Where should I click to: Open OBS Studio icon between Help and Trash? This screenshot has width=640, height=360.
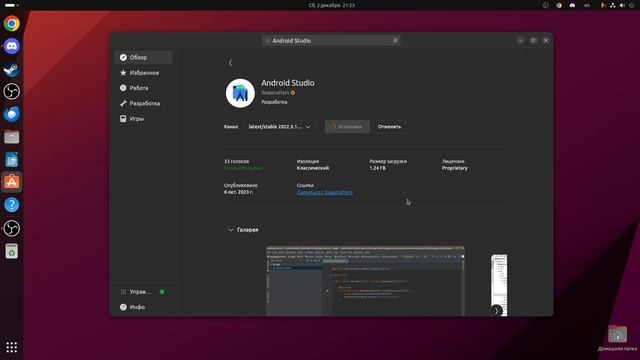[x=11, y=228]
